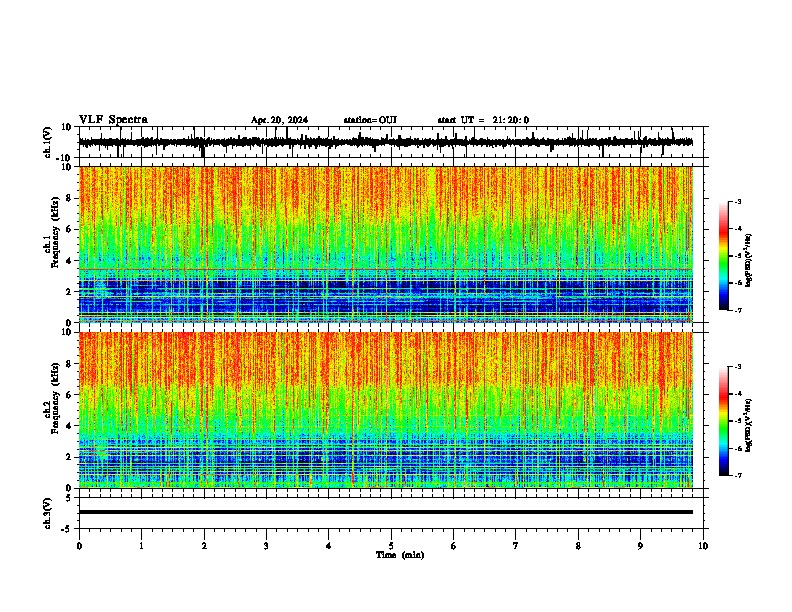
Task: Click the ch.1 color bar log PSD units label
Action: (748, 260)
